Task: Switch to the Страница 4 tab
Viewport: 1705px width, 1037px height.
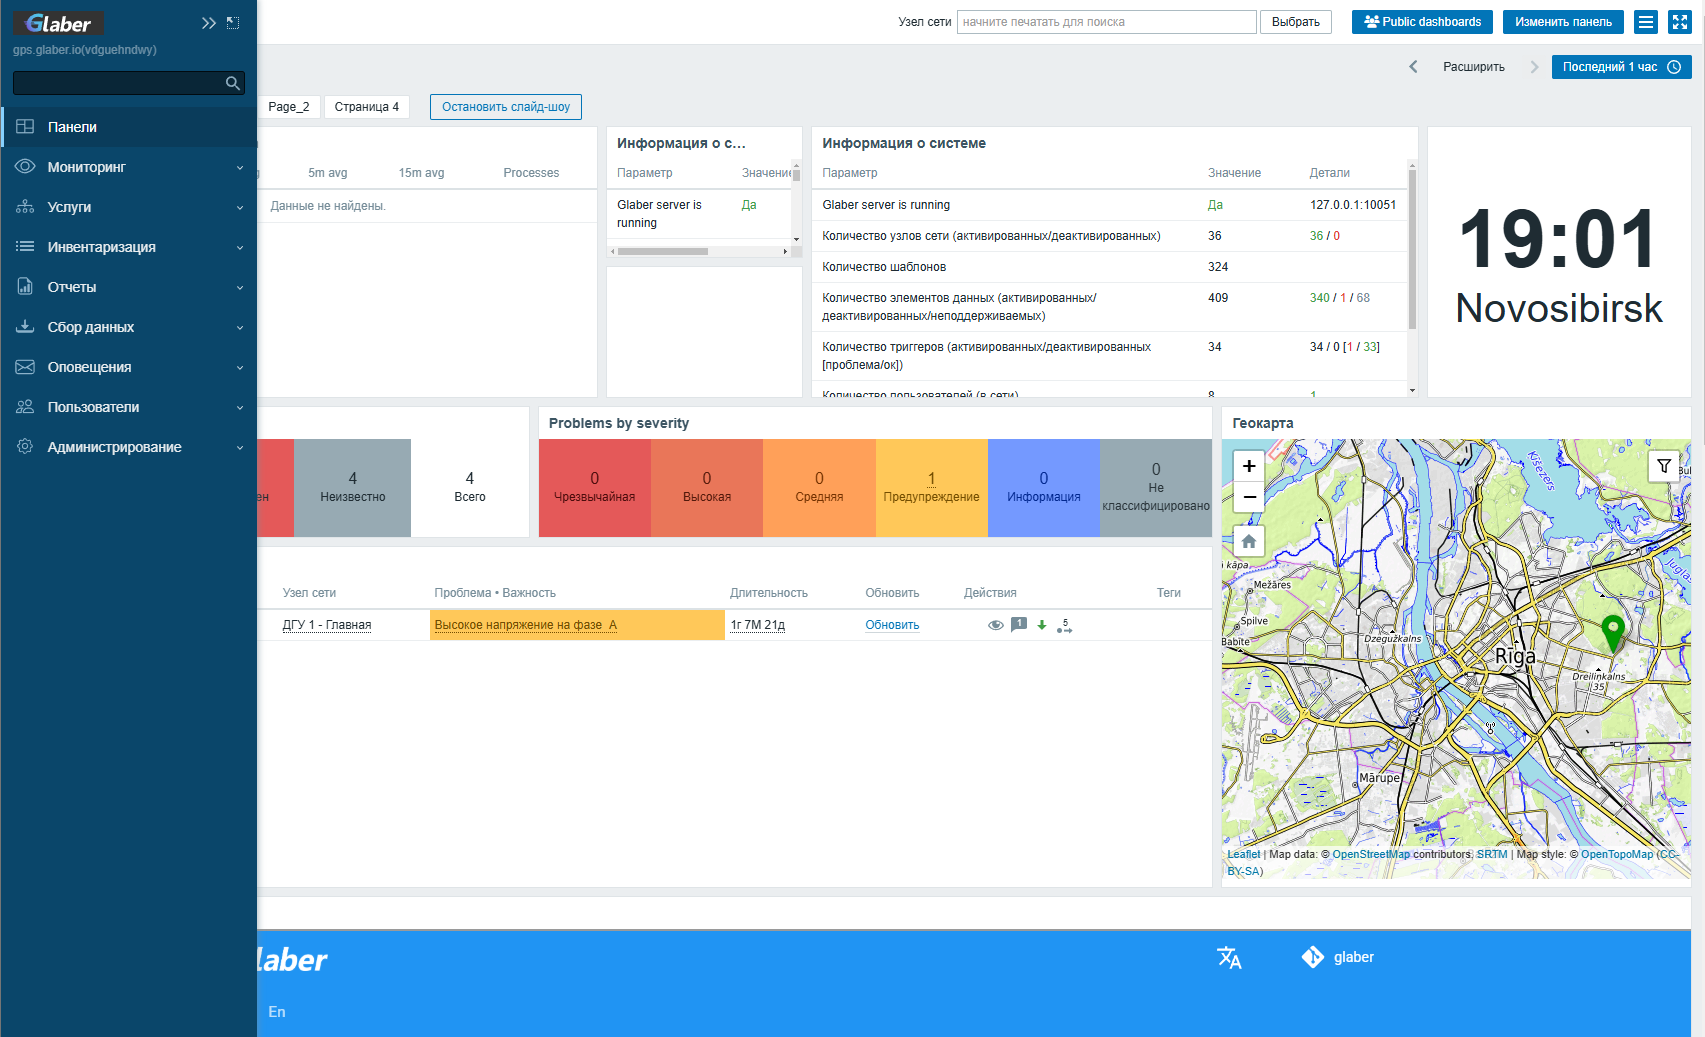Action: [x=367, y=107]
